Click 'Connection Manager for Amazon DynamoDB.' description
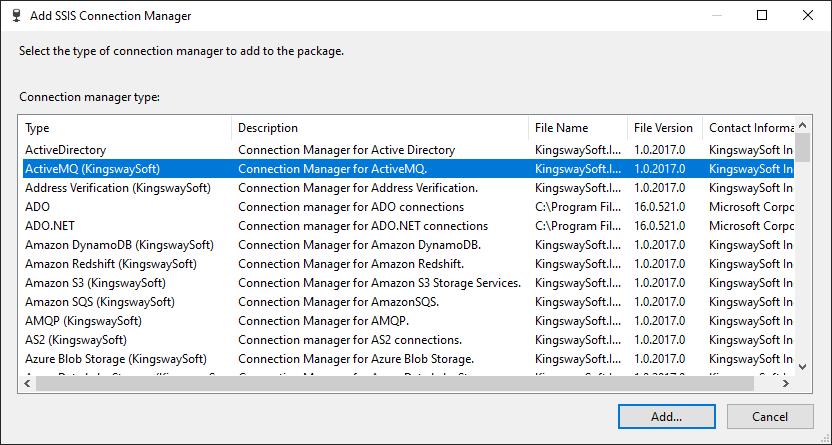This screenshot has width=832, height=445. coord(360,245)
